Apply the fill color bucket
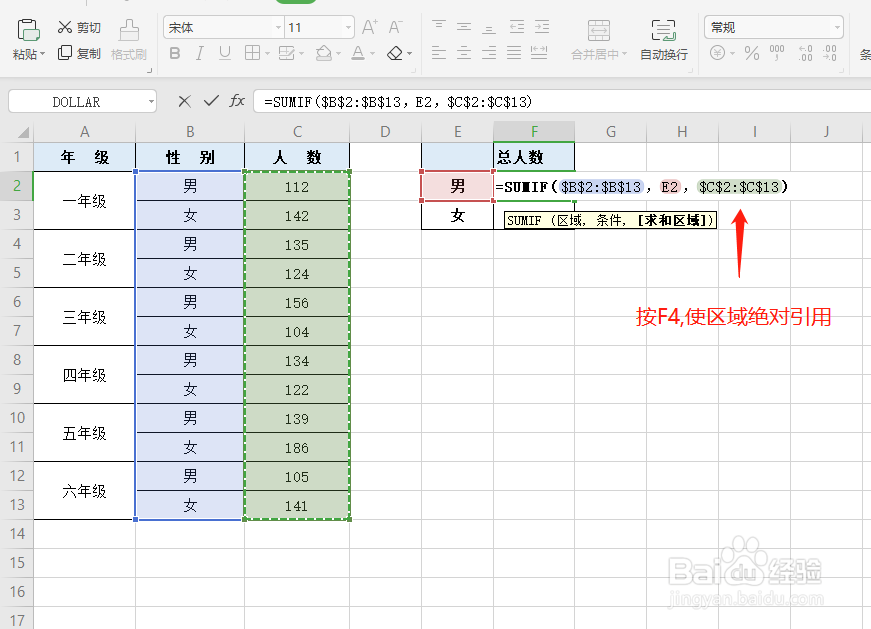The image size is (871, 629). [323, 53]
